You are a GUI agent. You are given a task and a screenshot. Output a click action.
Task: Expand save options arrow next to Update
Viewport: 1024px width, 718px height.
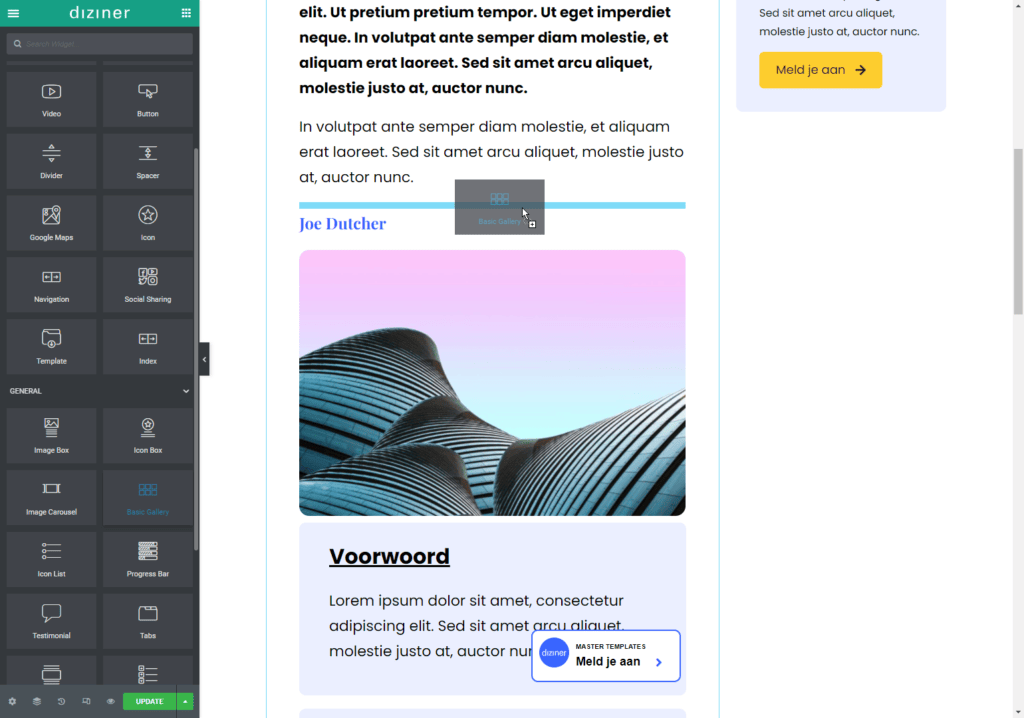pyautogui.click(x=186, y=701)
